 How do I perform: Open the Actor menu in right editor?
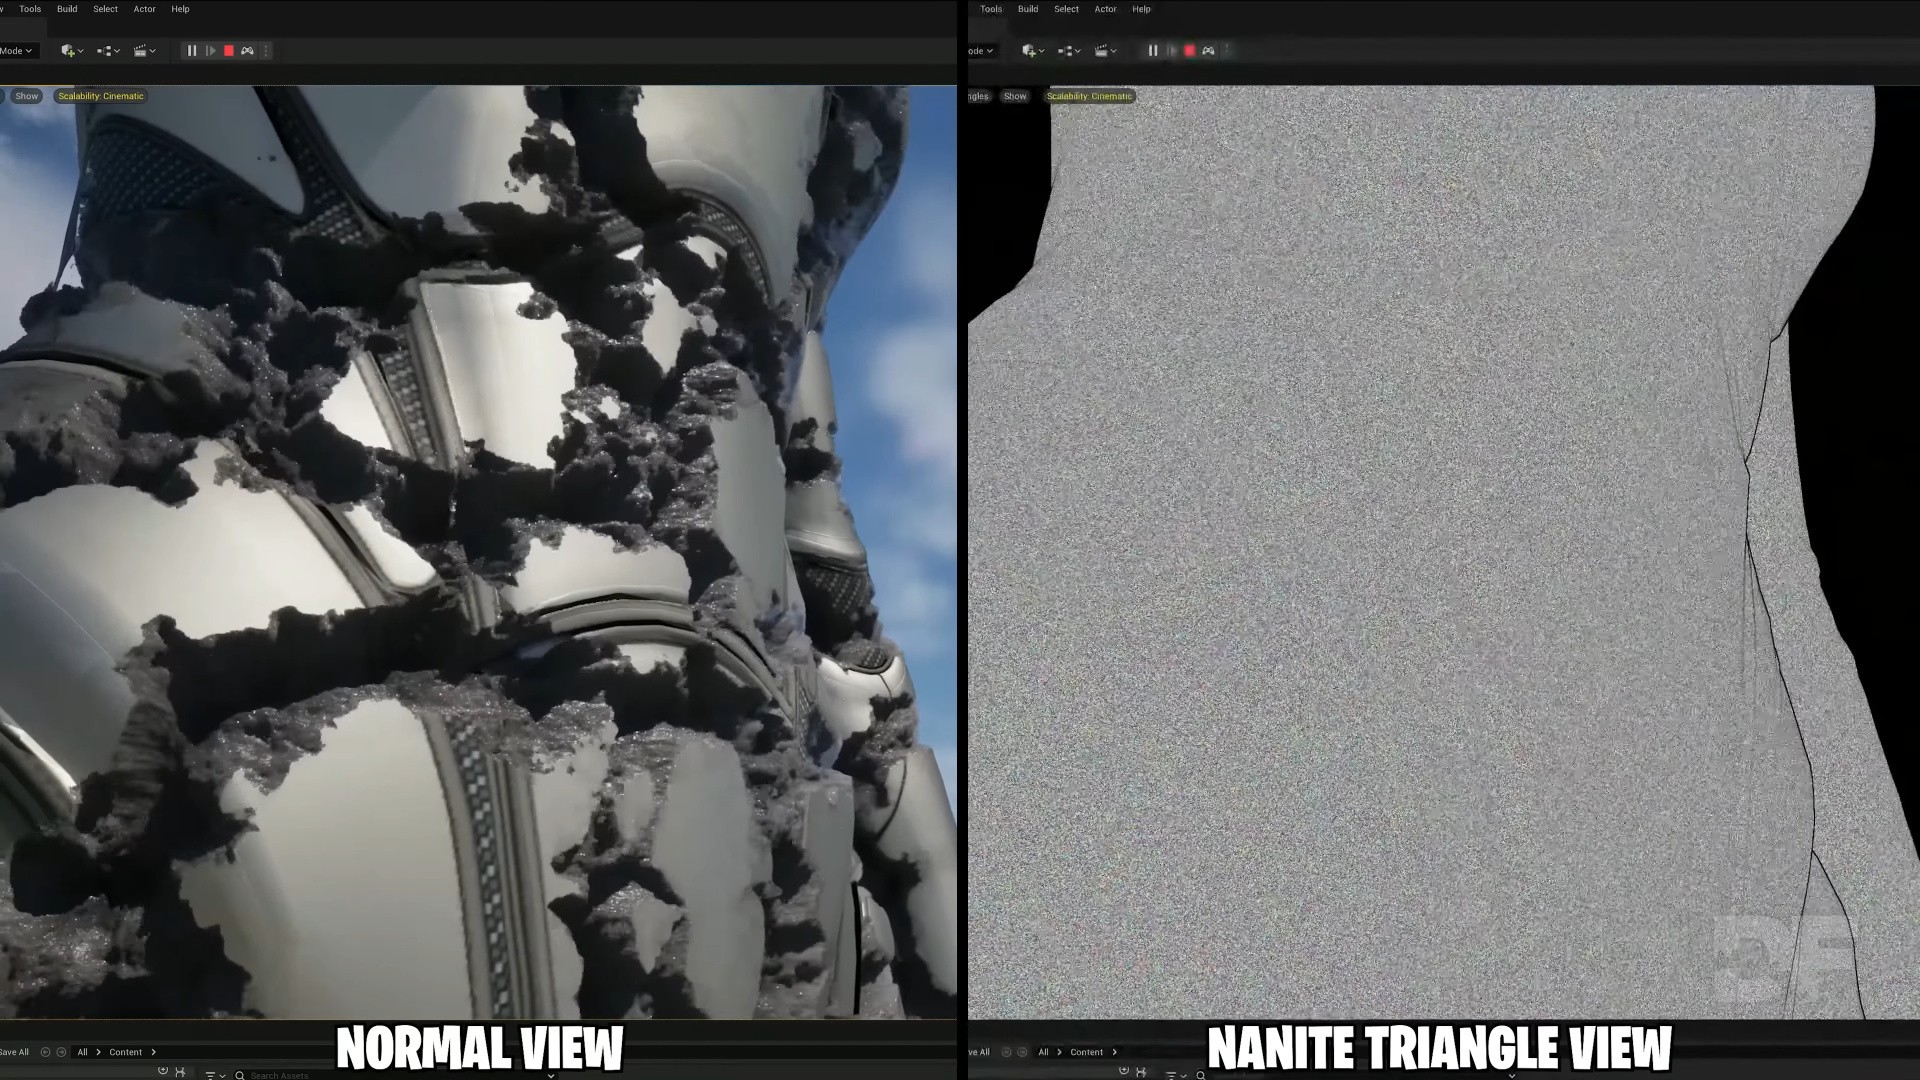(1105, 9)
